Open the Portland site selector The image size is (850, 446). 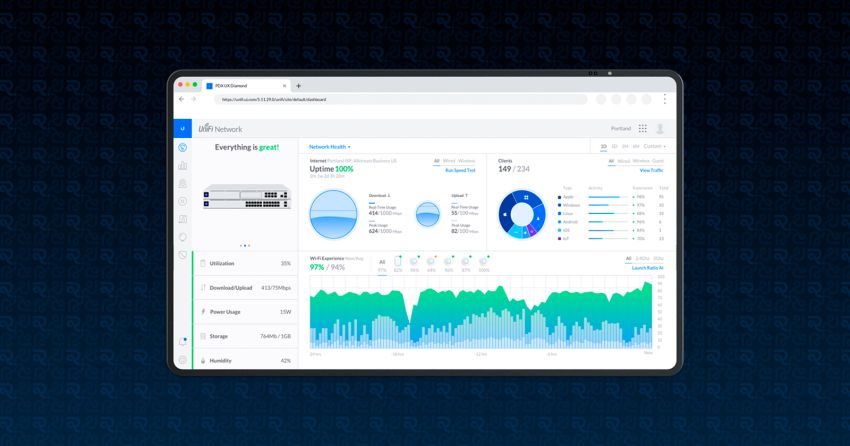coord(620,129)
